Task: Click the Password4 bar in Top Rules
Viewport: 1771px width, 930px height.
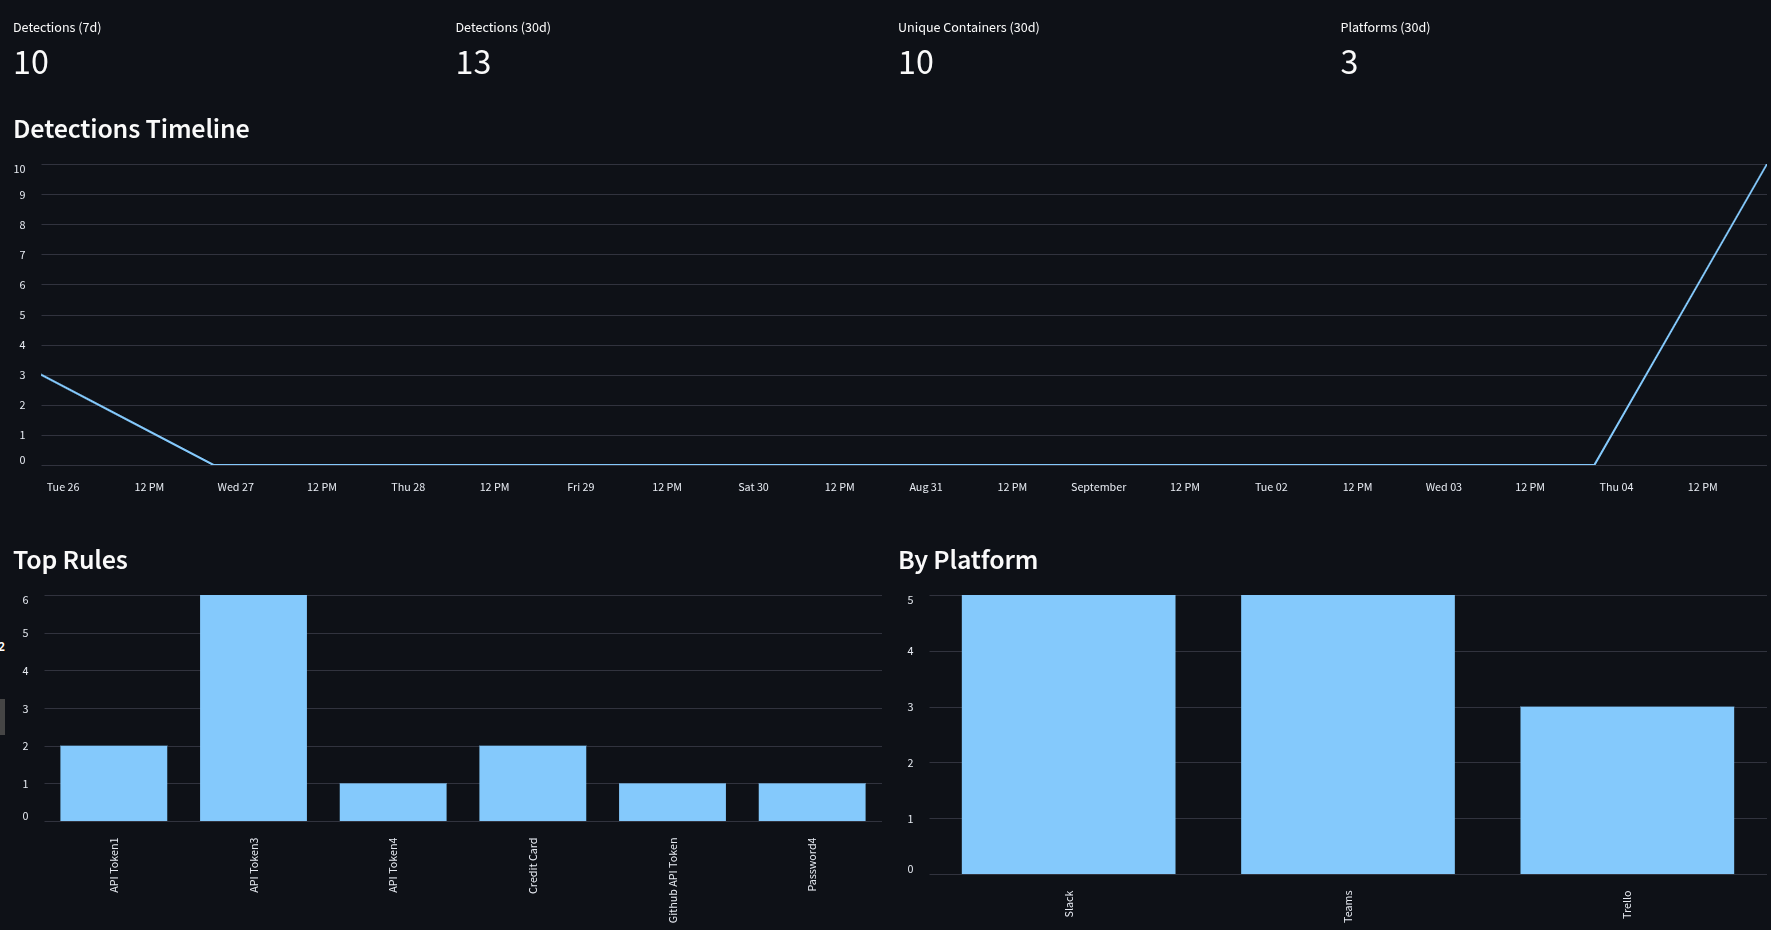Action: pyautogui.click(x=812, y=802)
